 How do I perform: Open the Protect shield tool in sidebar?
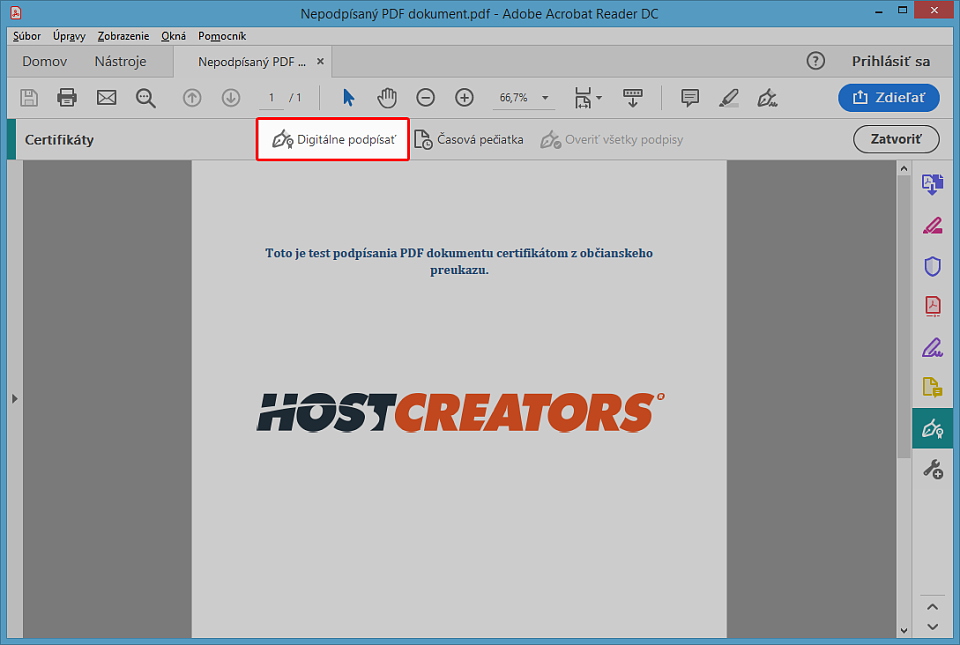point(932,266)
